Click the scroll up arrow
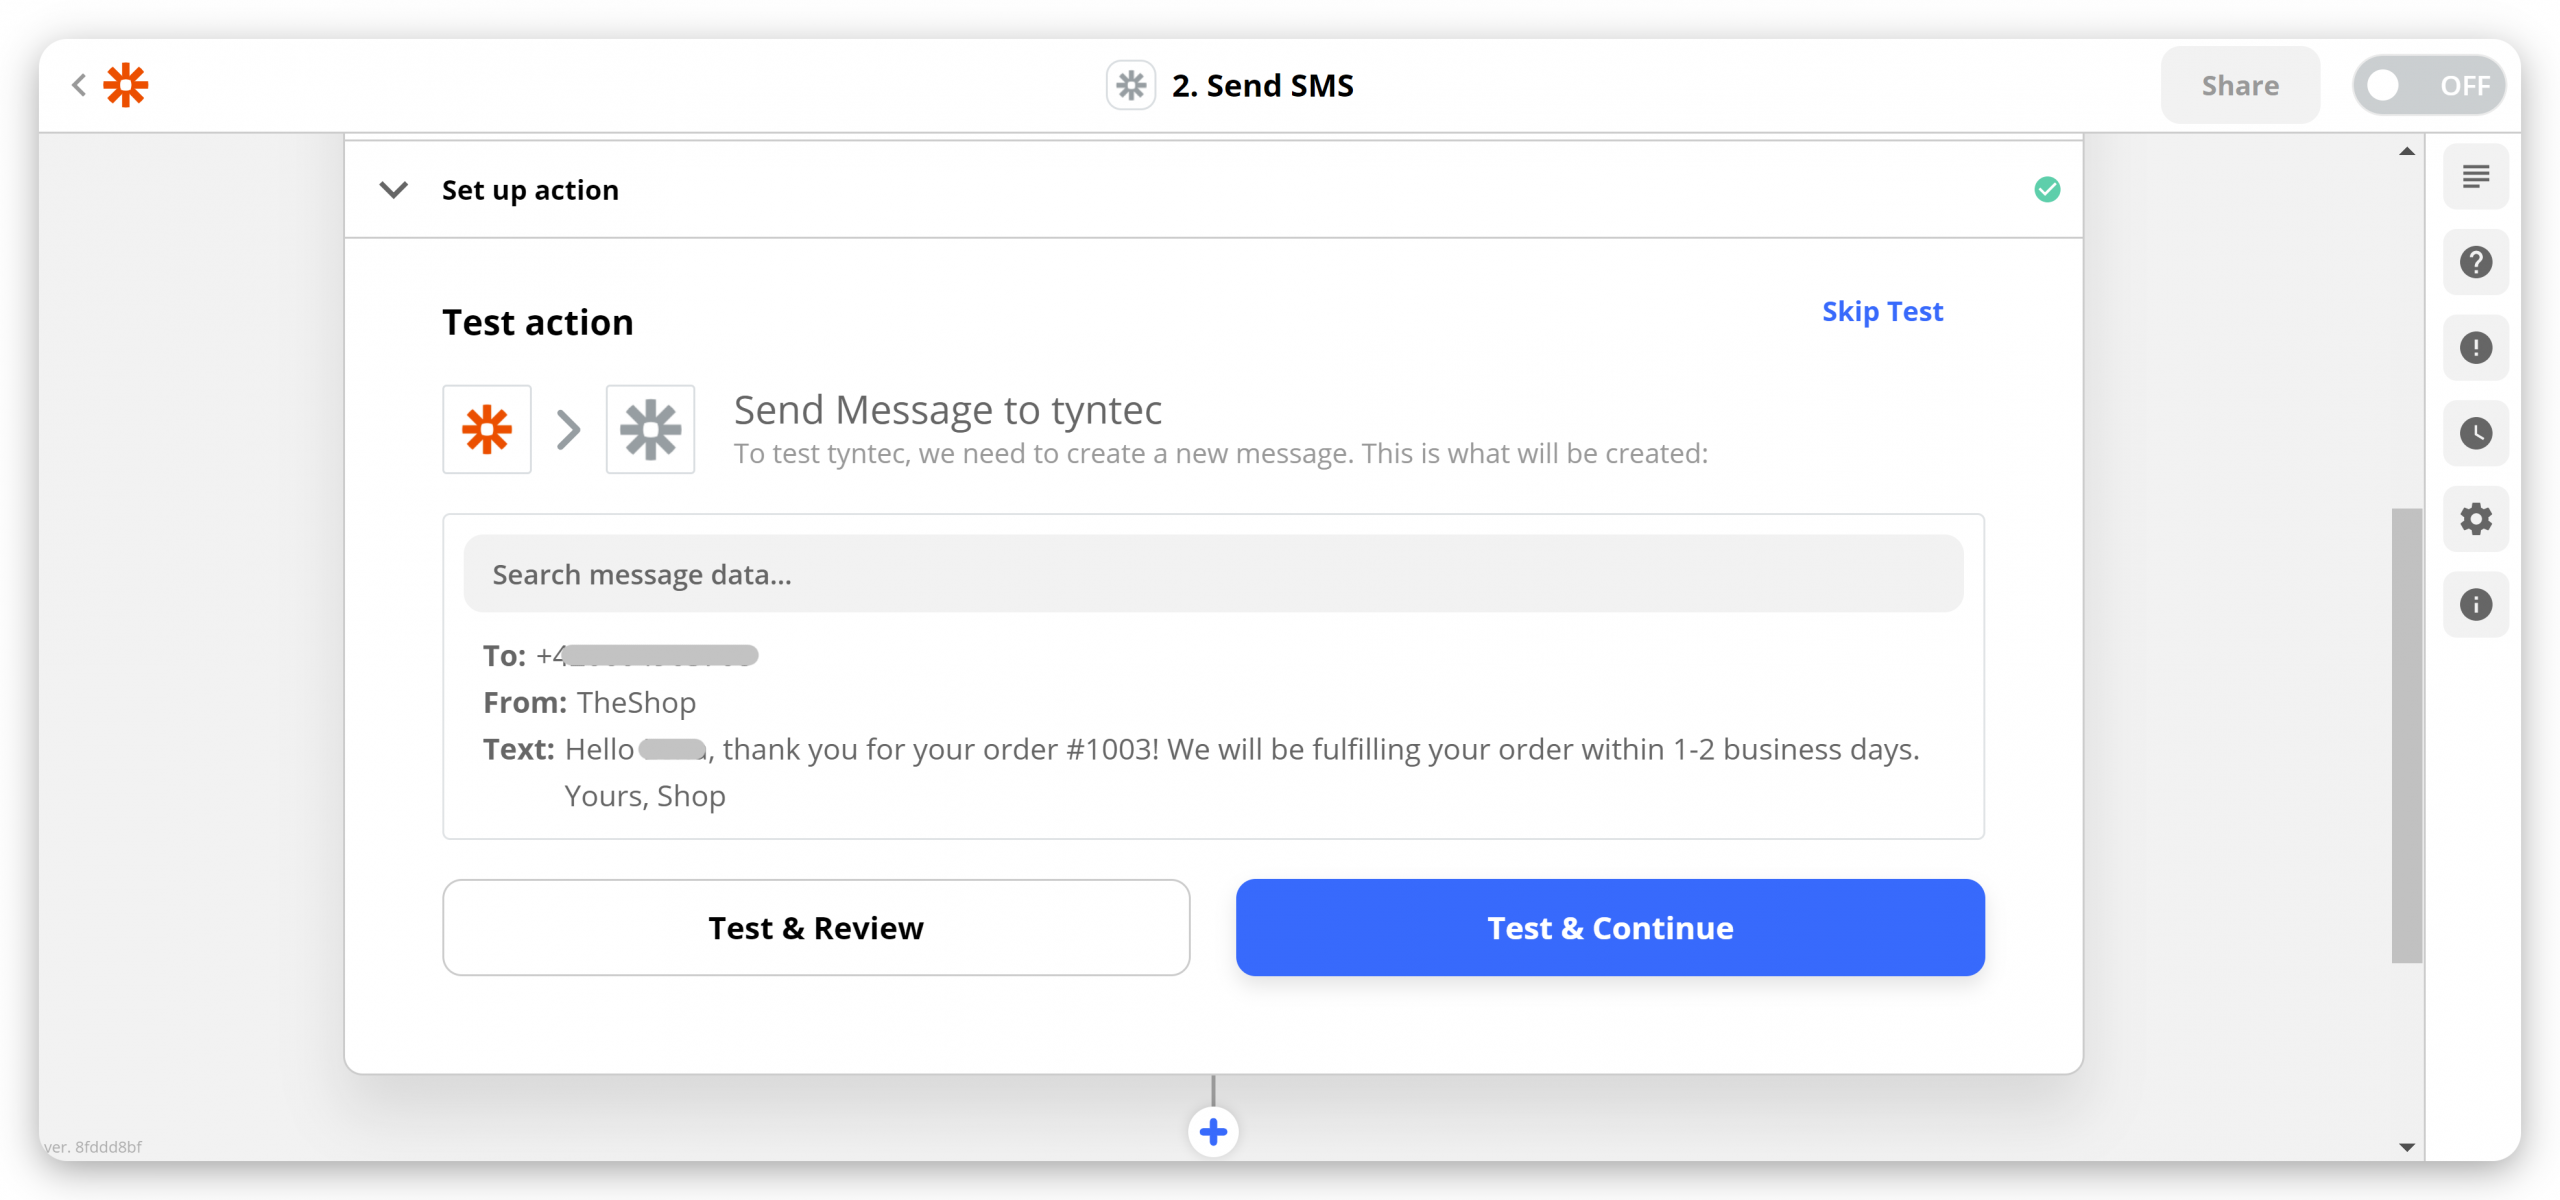Screen dimensions: 2560x1200 point(2407,152)
